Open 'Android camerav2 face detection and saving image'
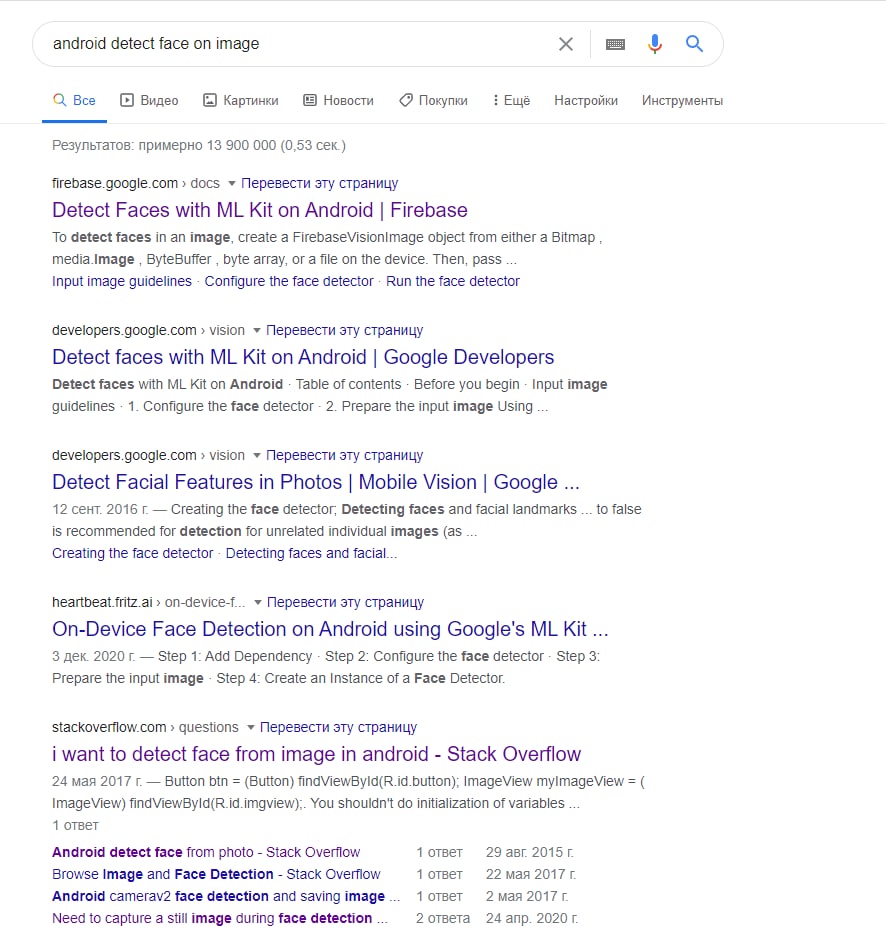 click(226, 896)
